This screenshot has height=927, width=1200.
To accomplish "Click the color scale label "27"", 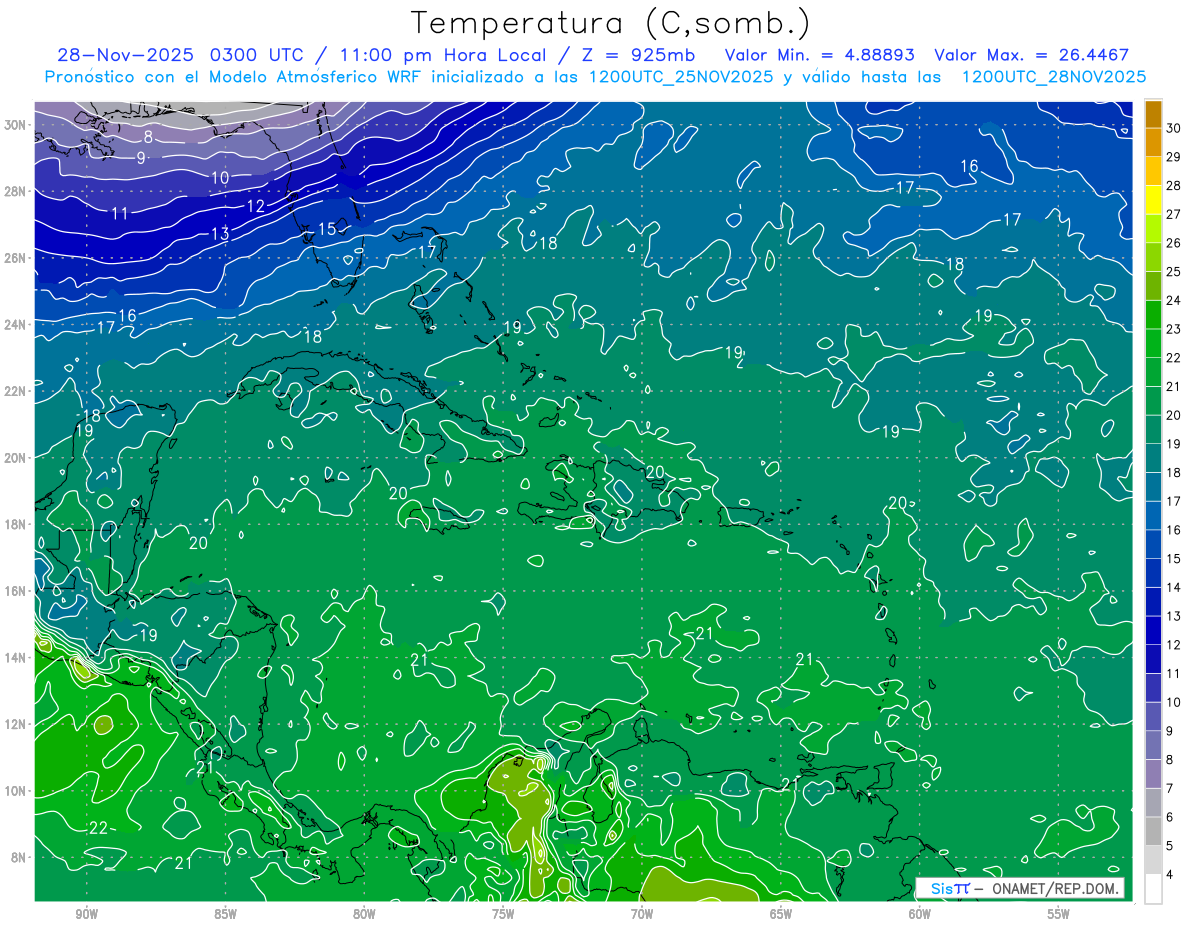I will pos(1174,214).
